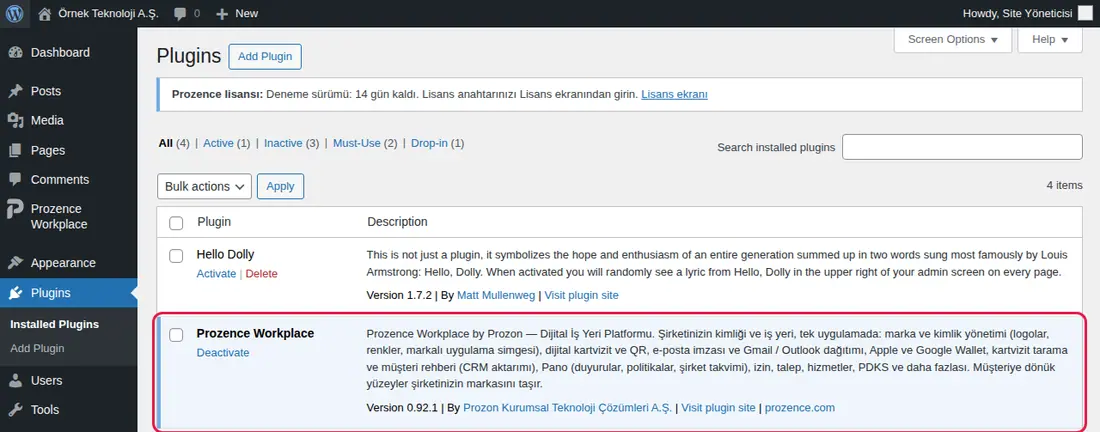Filter plugins by Drop-in
The height and width of the screenshot is (432, 1100).
pos(429,143)
